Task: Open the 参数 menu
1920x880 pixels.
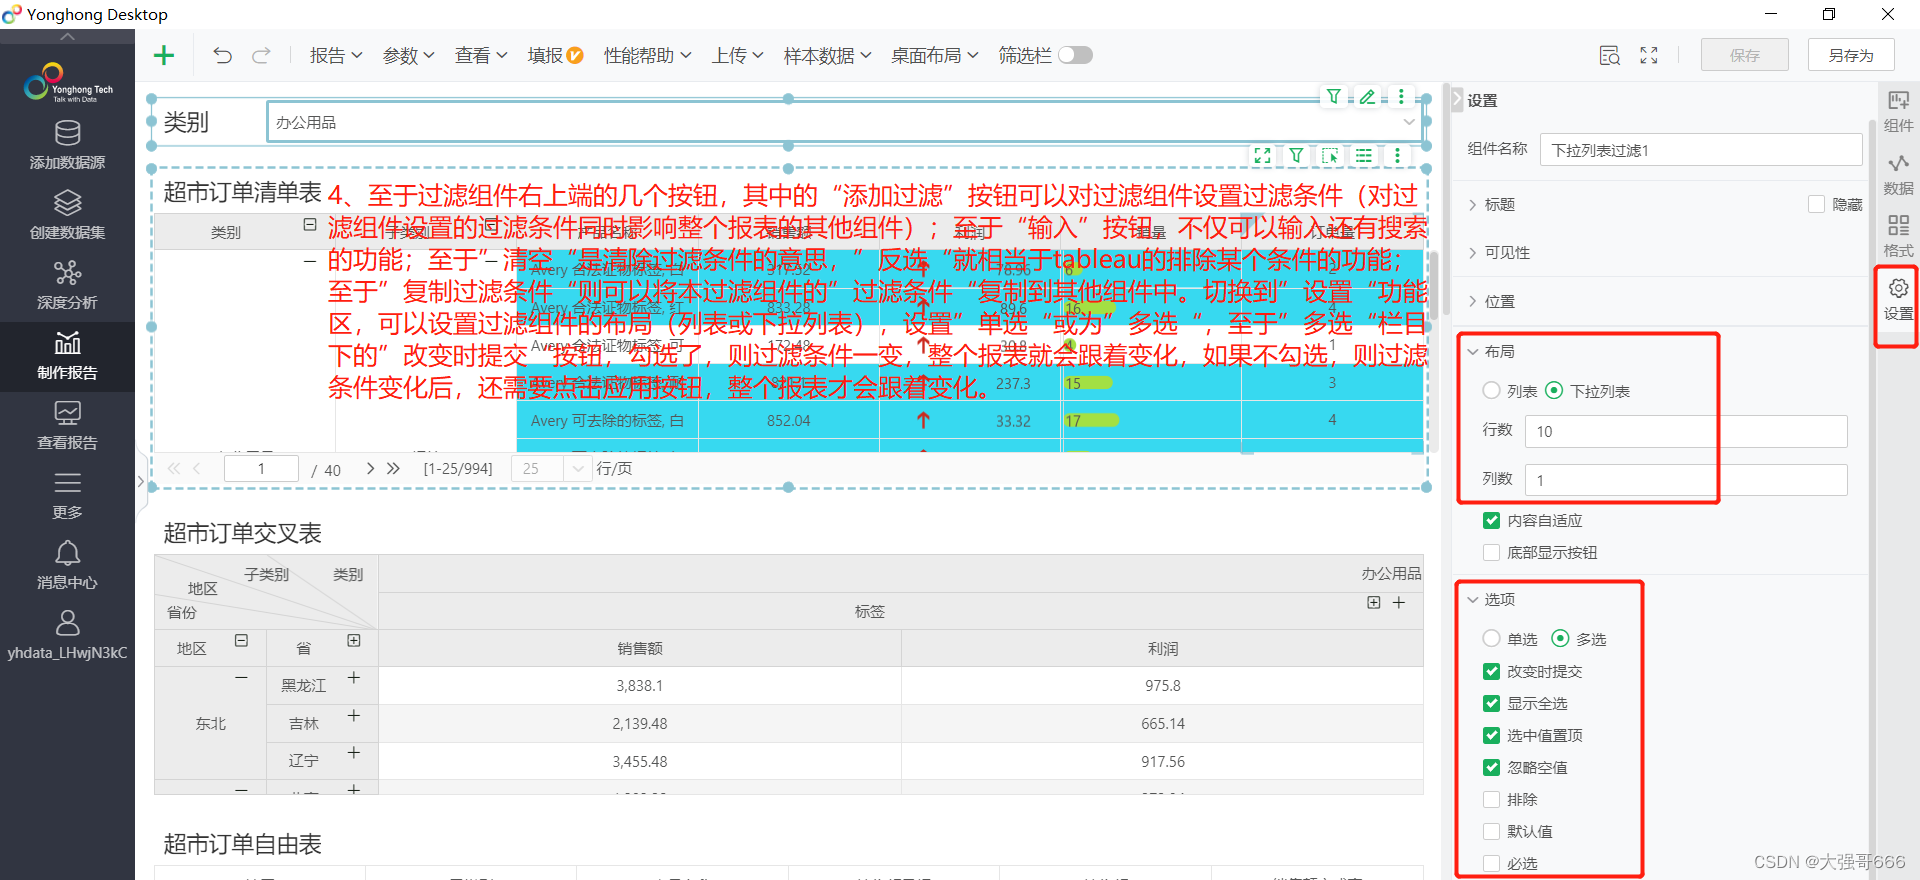Action: [408, 55]
